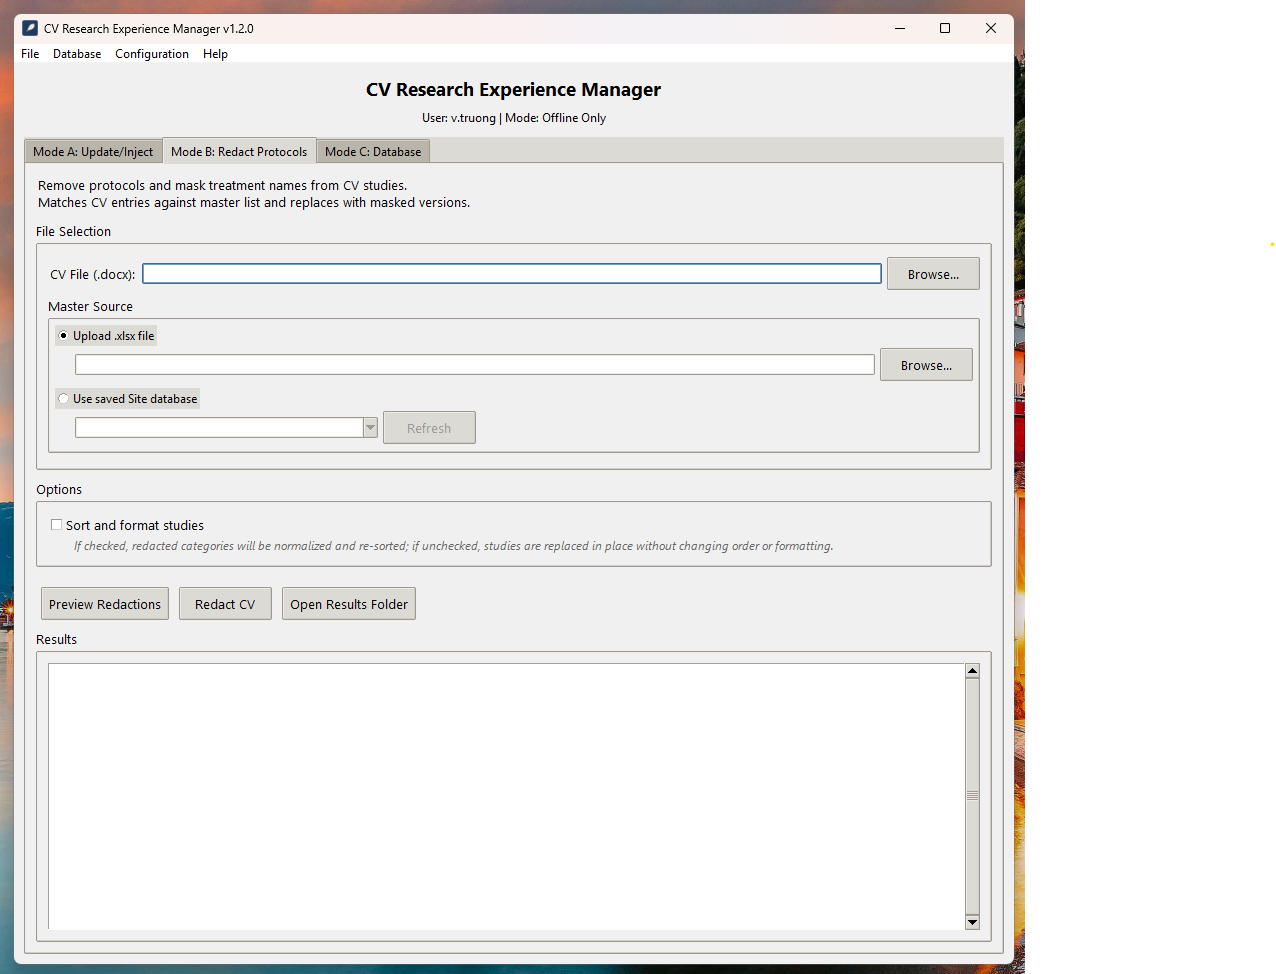Click the 'User: v.truong | Mode: Offline Only' status text
The height and width of the screenshot is (974, 1276).
(514, 118)
